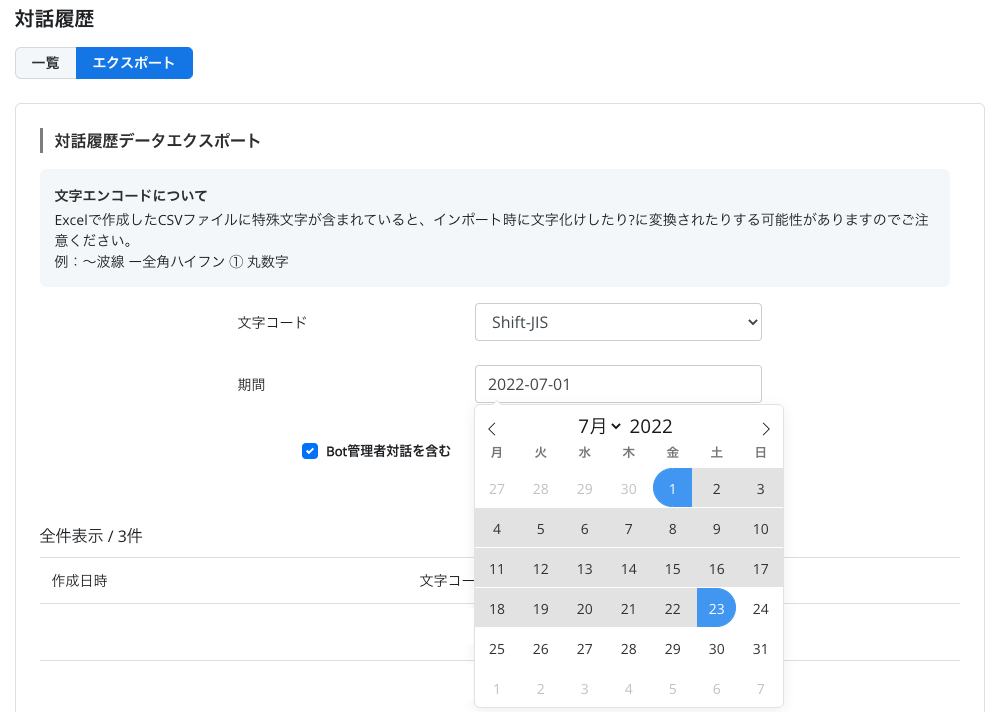
Task: Select July 23 end date
Action: pos(716,609)
